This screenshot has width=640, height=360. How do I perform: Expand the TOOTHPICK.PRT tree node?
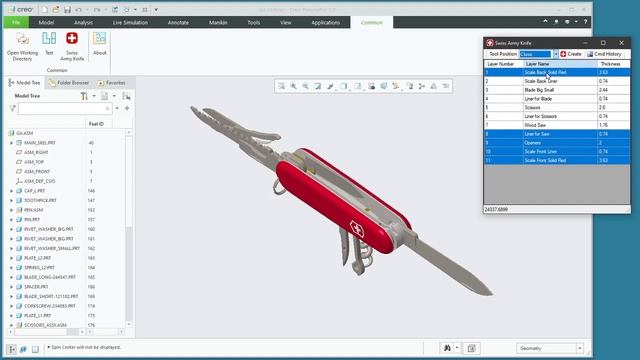(11, 200)
